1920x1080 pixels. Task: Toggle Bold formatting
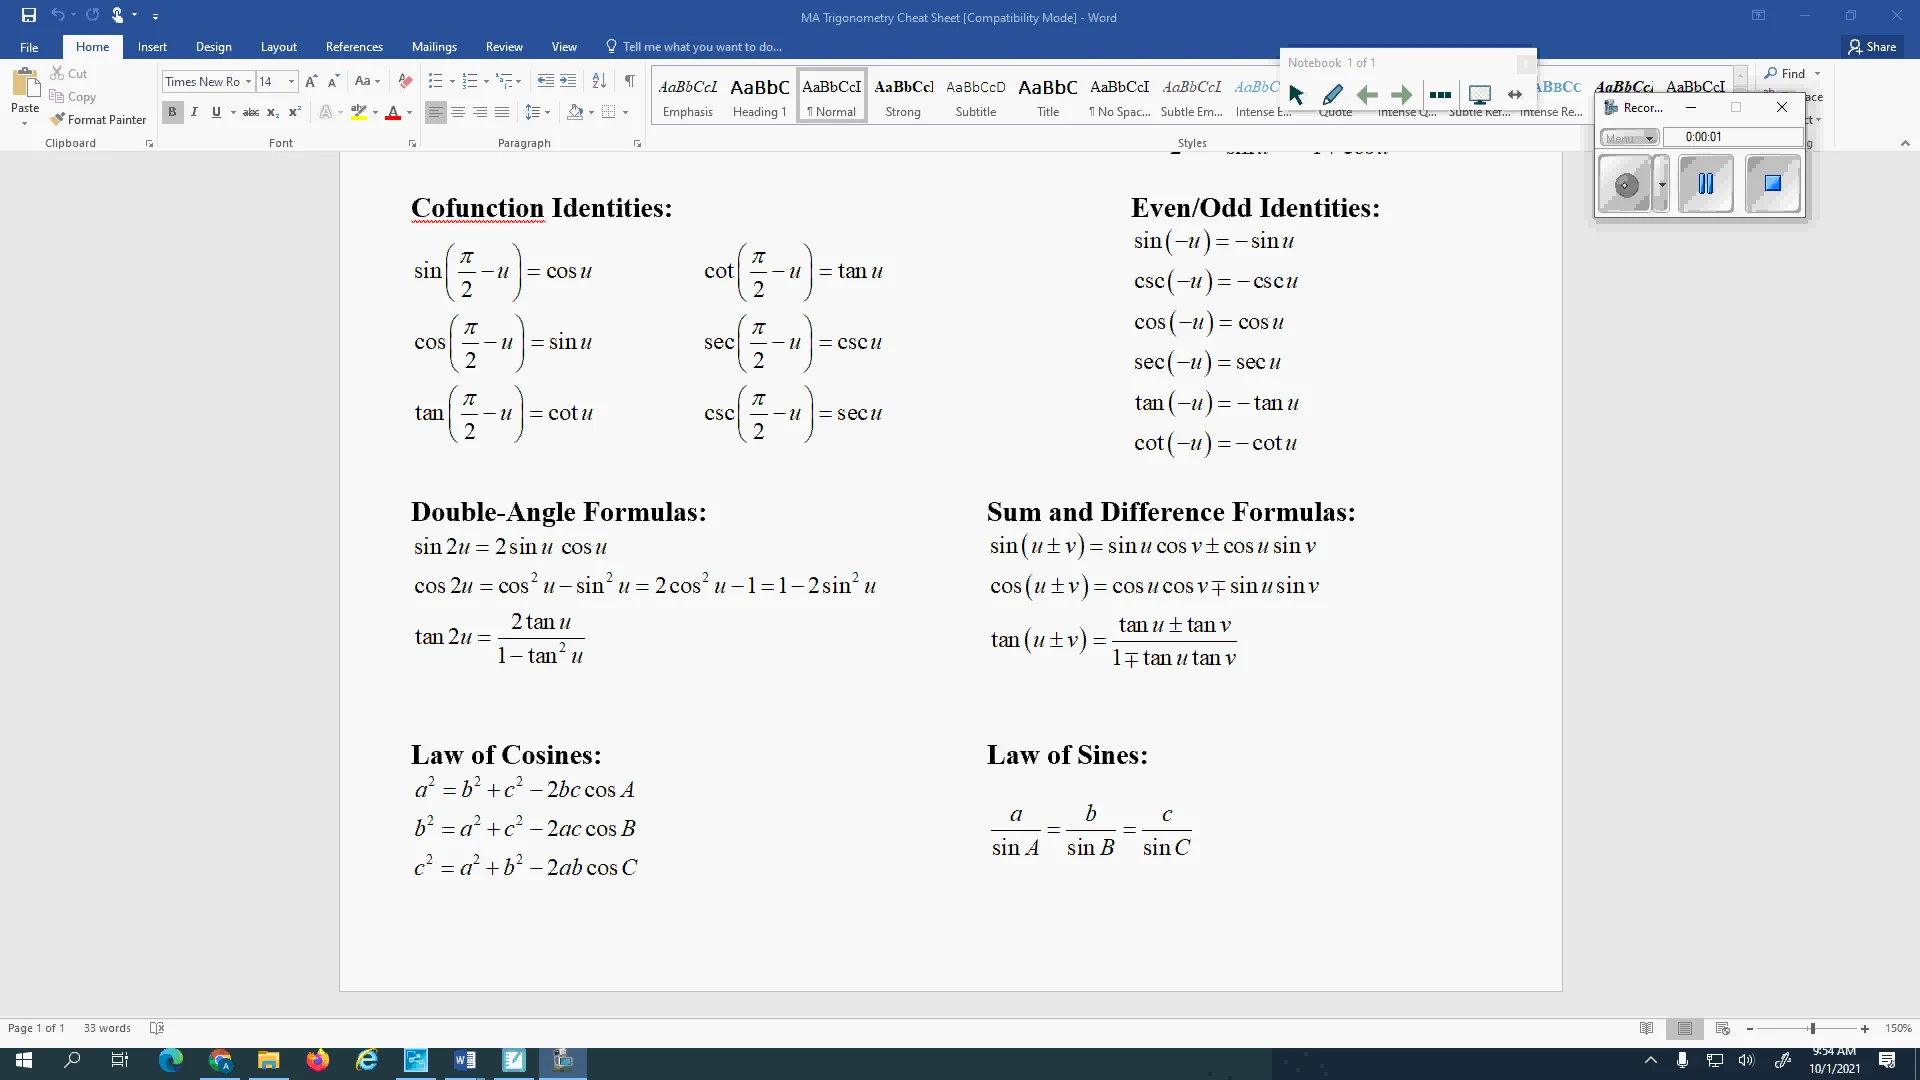172,112
